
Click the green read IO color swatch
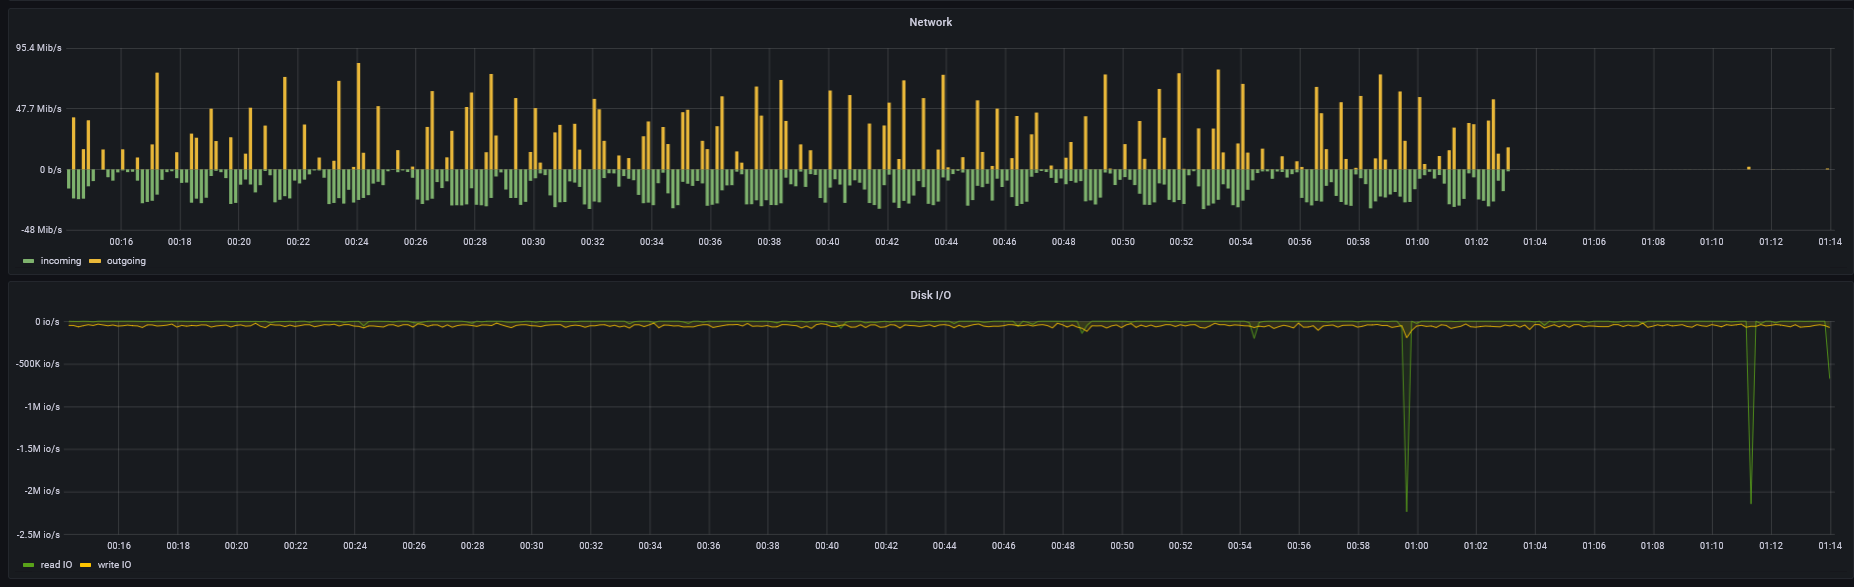click(x=29, y=565)
